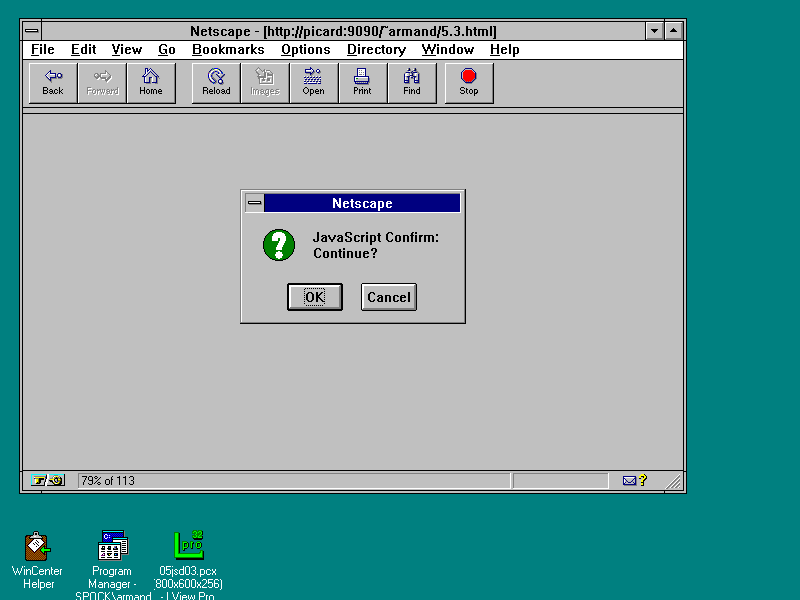Click the Back toolbar button
Viewport: 800px width, 600px height.
(x=53, y=83)
